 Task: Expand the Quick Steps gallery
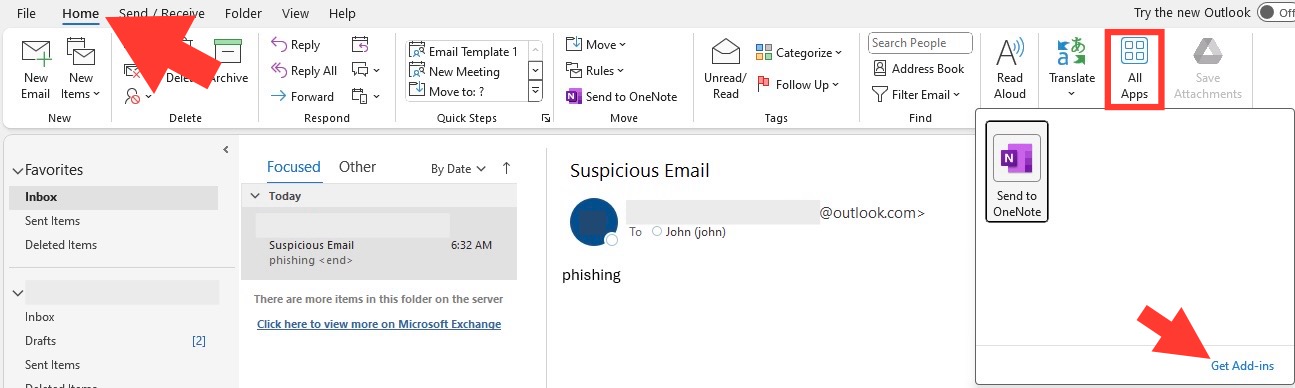tap(535, 92)
